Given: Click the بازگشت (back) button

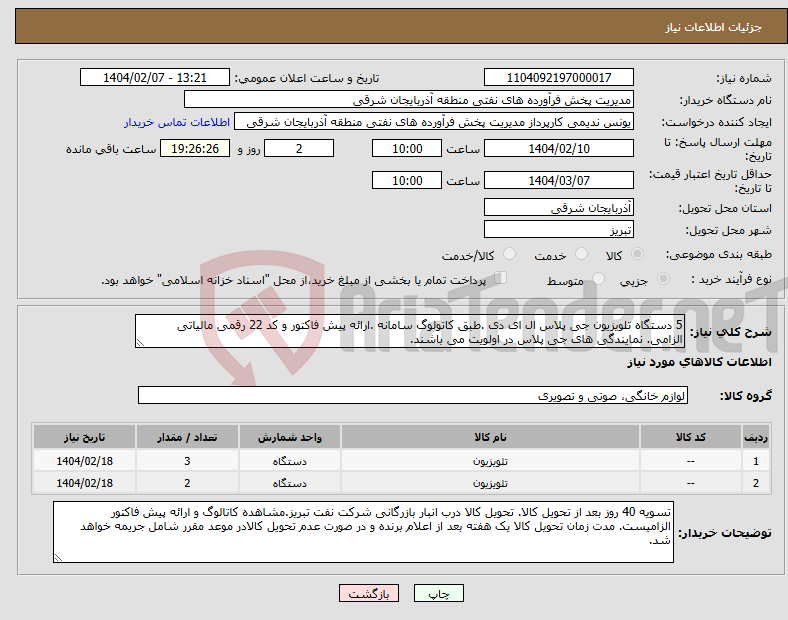Looking at the screenshot, I should tap(369, 593).
